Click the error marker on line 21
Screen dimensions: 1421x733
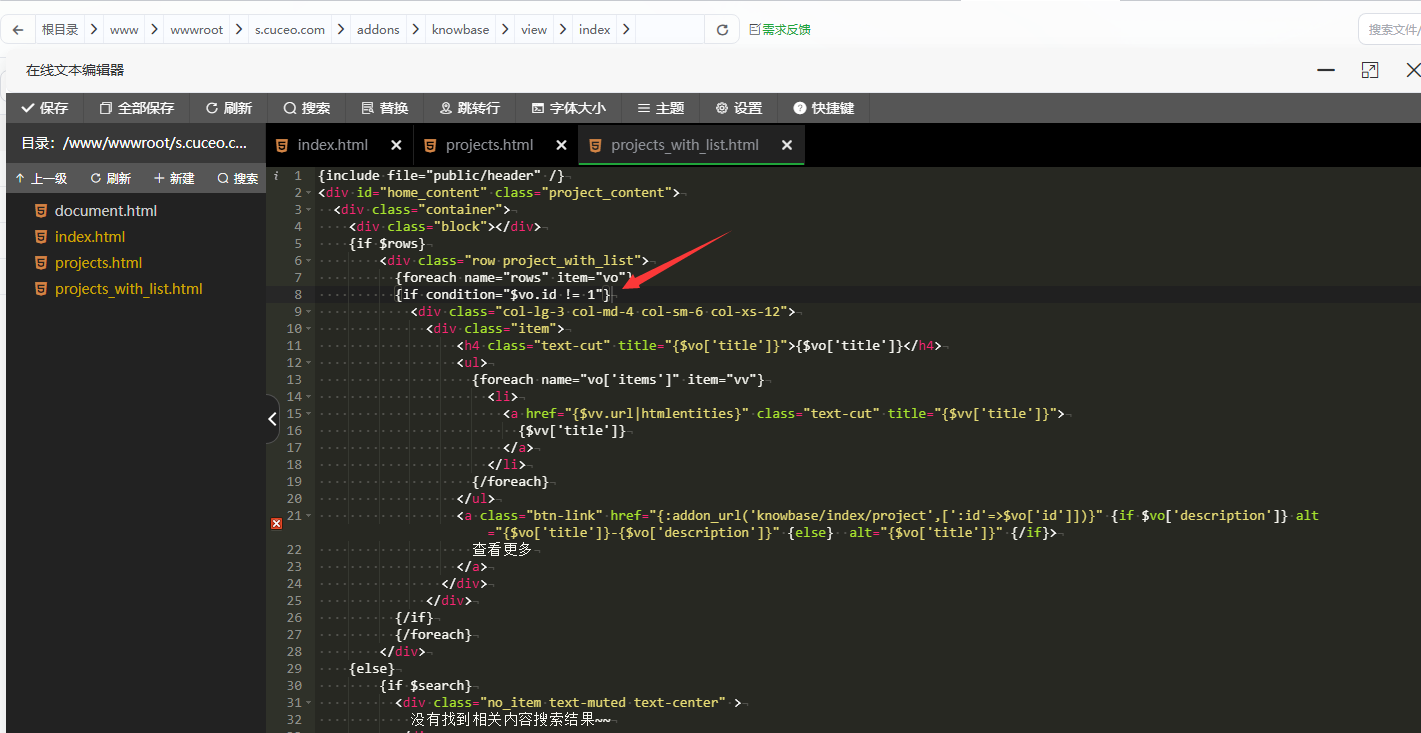tap(277, 523)
